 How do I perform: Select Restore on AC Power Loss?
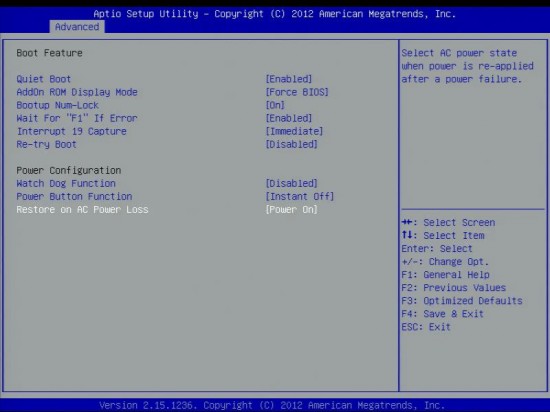point(82,209)
